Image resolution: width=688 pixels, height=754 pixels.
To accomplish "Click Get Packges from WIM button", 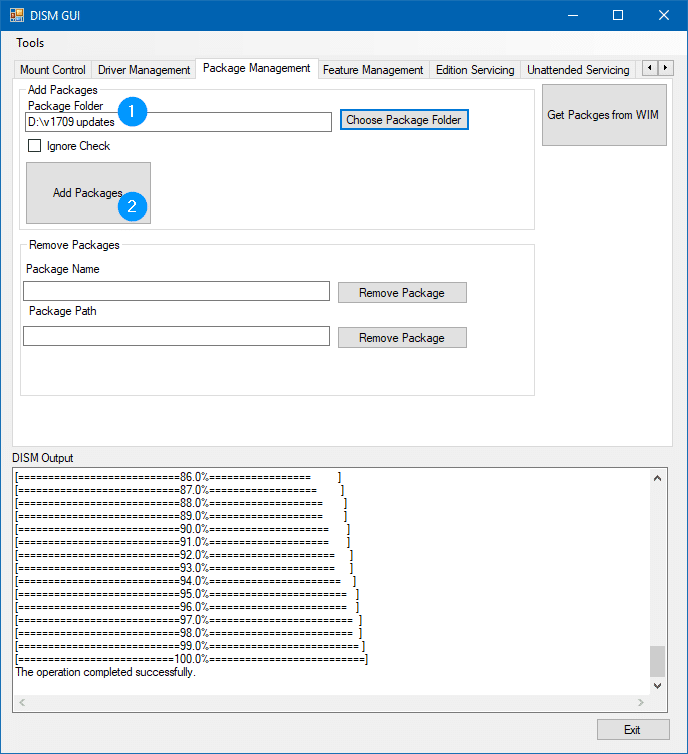I will pyautogui.click(x=604, y=115).
